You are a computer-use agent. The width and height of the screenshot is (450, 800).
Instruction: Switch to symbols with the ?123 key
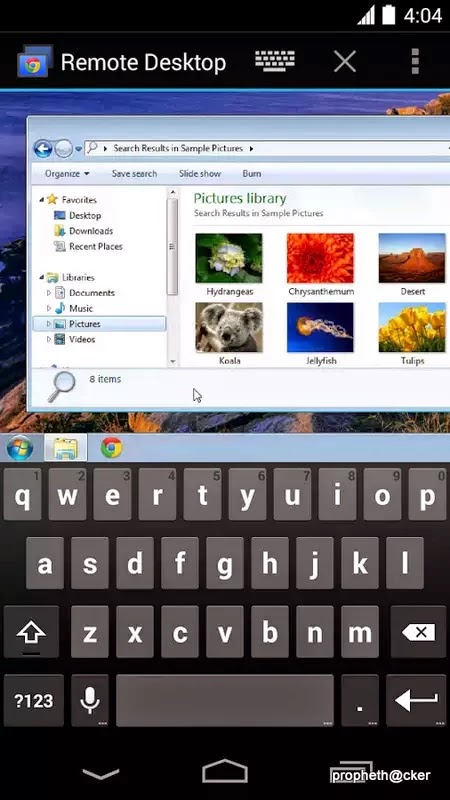click(34, 701)
